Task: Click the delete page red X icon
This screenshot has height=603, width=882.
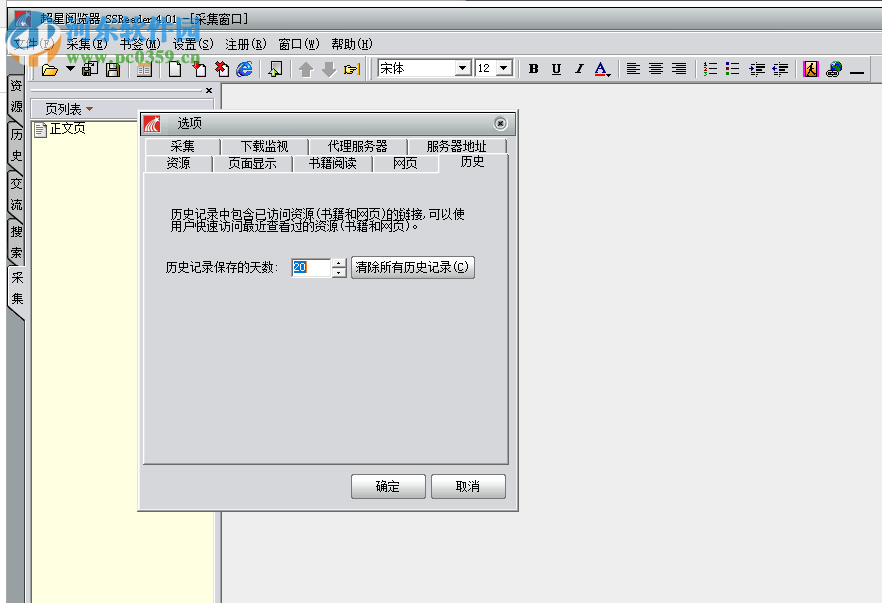Action: click(x=222, y=69)
